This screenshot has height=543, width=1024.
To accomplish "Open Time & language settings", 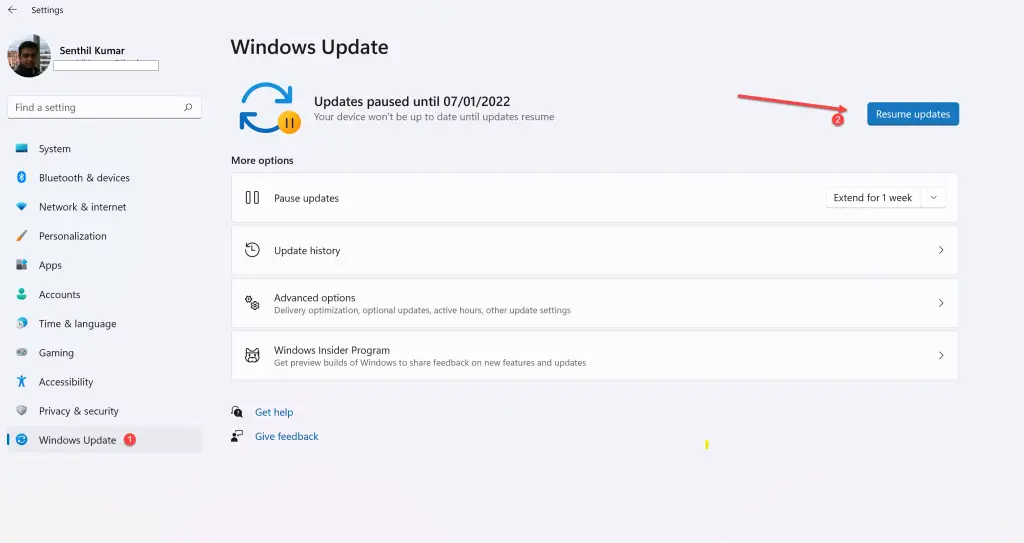I will click(x=104, y=323).
